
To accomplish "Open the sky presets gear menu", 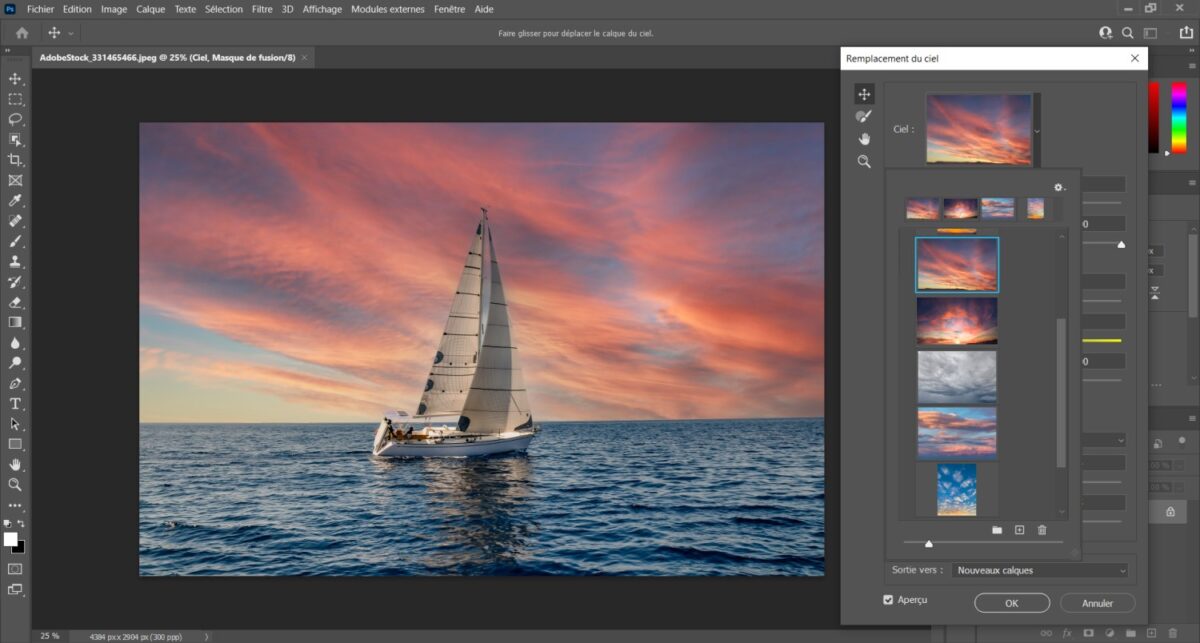I will 1058,187.
